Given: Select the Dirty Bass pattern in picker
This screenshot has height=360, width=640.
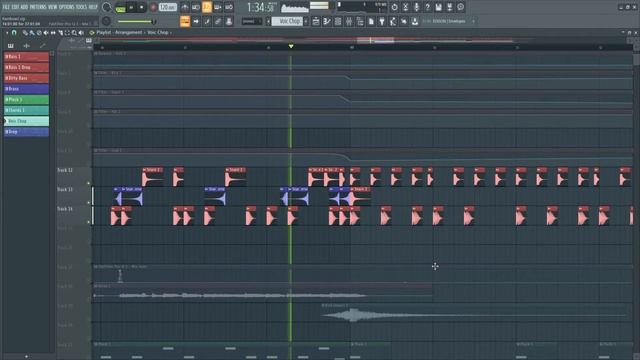Looking at the screenshot, I should pos(27,78).
